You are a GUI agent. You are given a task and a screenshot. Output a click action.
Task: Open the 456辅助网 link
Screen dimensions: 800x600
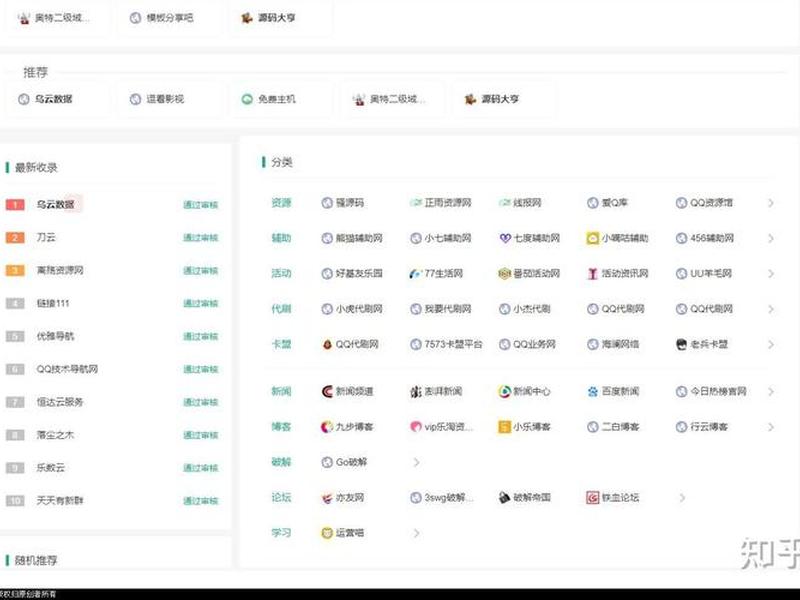(x=712, y=238)
